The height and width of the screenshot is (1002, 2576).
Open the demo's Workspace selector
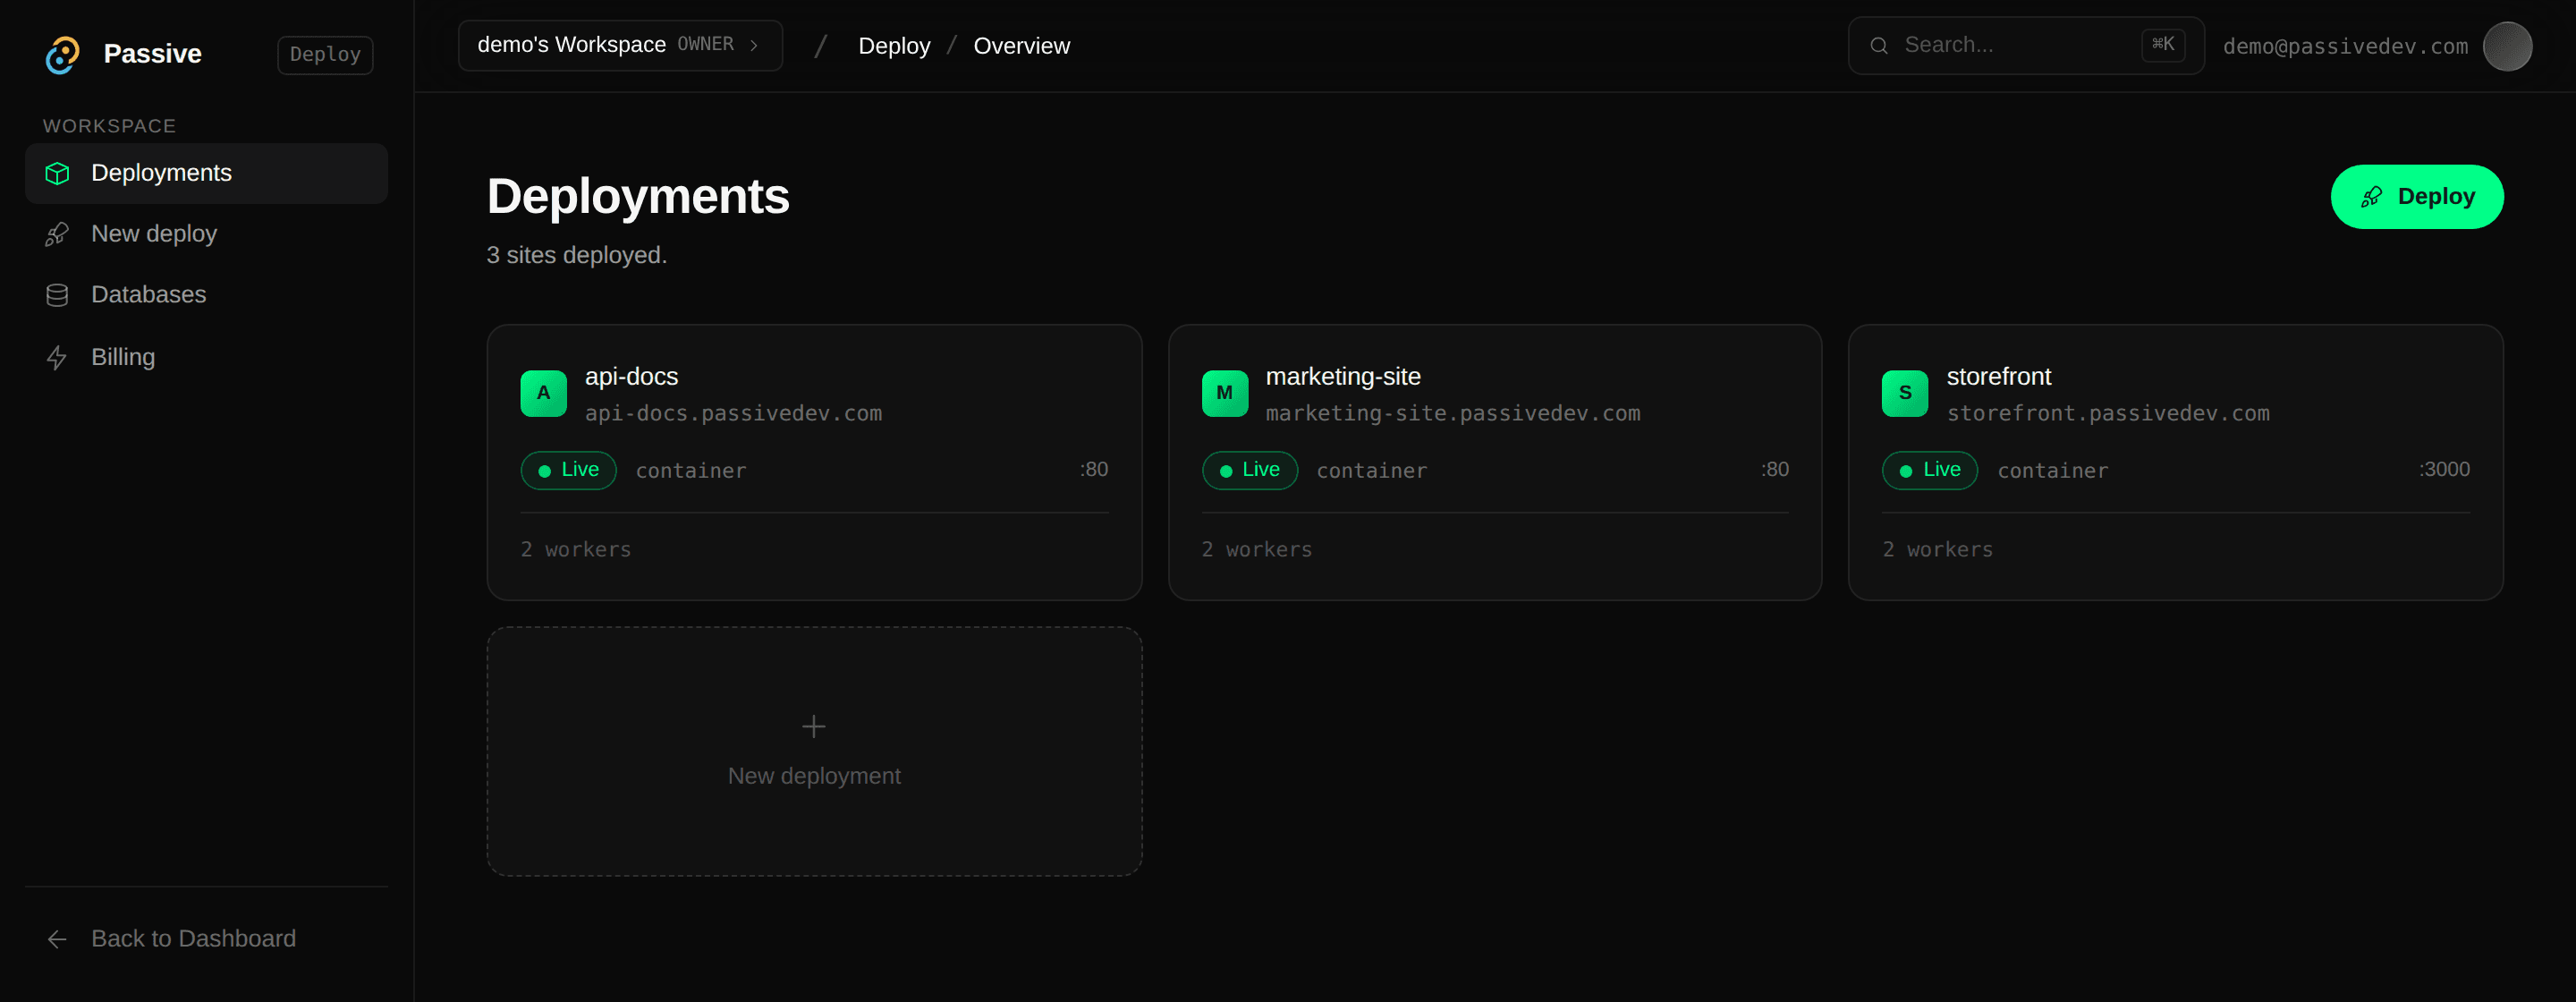(x=620, y=45)
